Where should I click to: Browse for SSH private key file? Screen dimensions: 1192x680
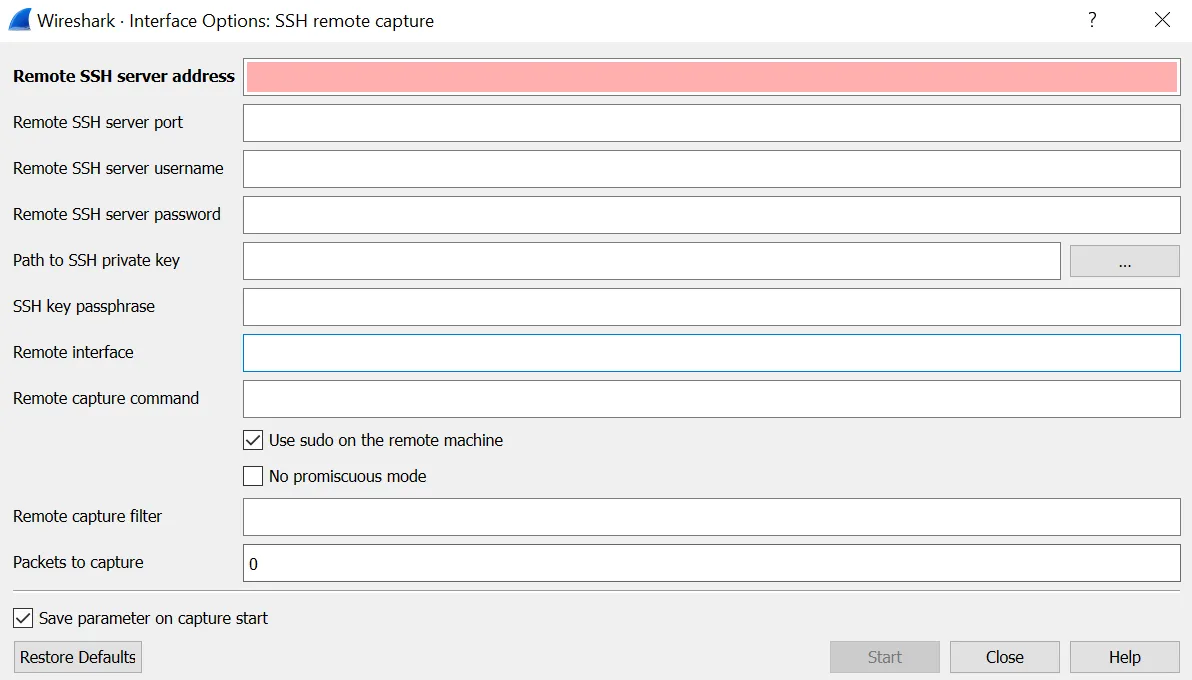[1124, 261]
